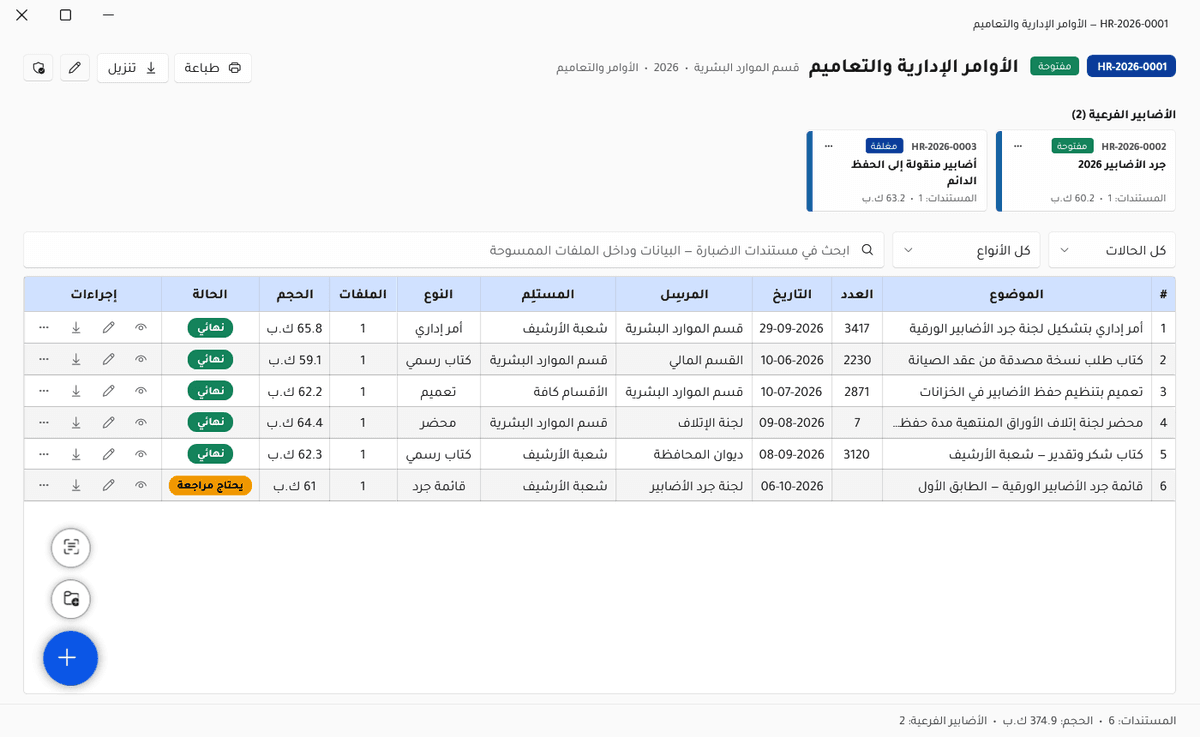Viewport: 1200px width, 737px height.
Task: Click the HR-2026-0002 code on subfolder card
Action: point(1133,146)
